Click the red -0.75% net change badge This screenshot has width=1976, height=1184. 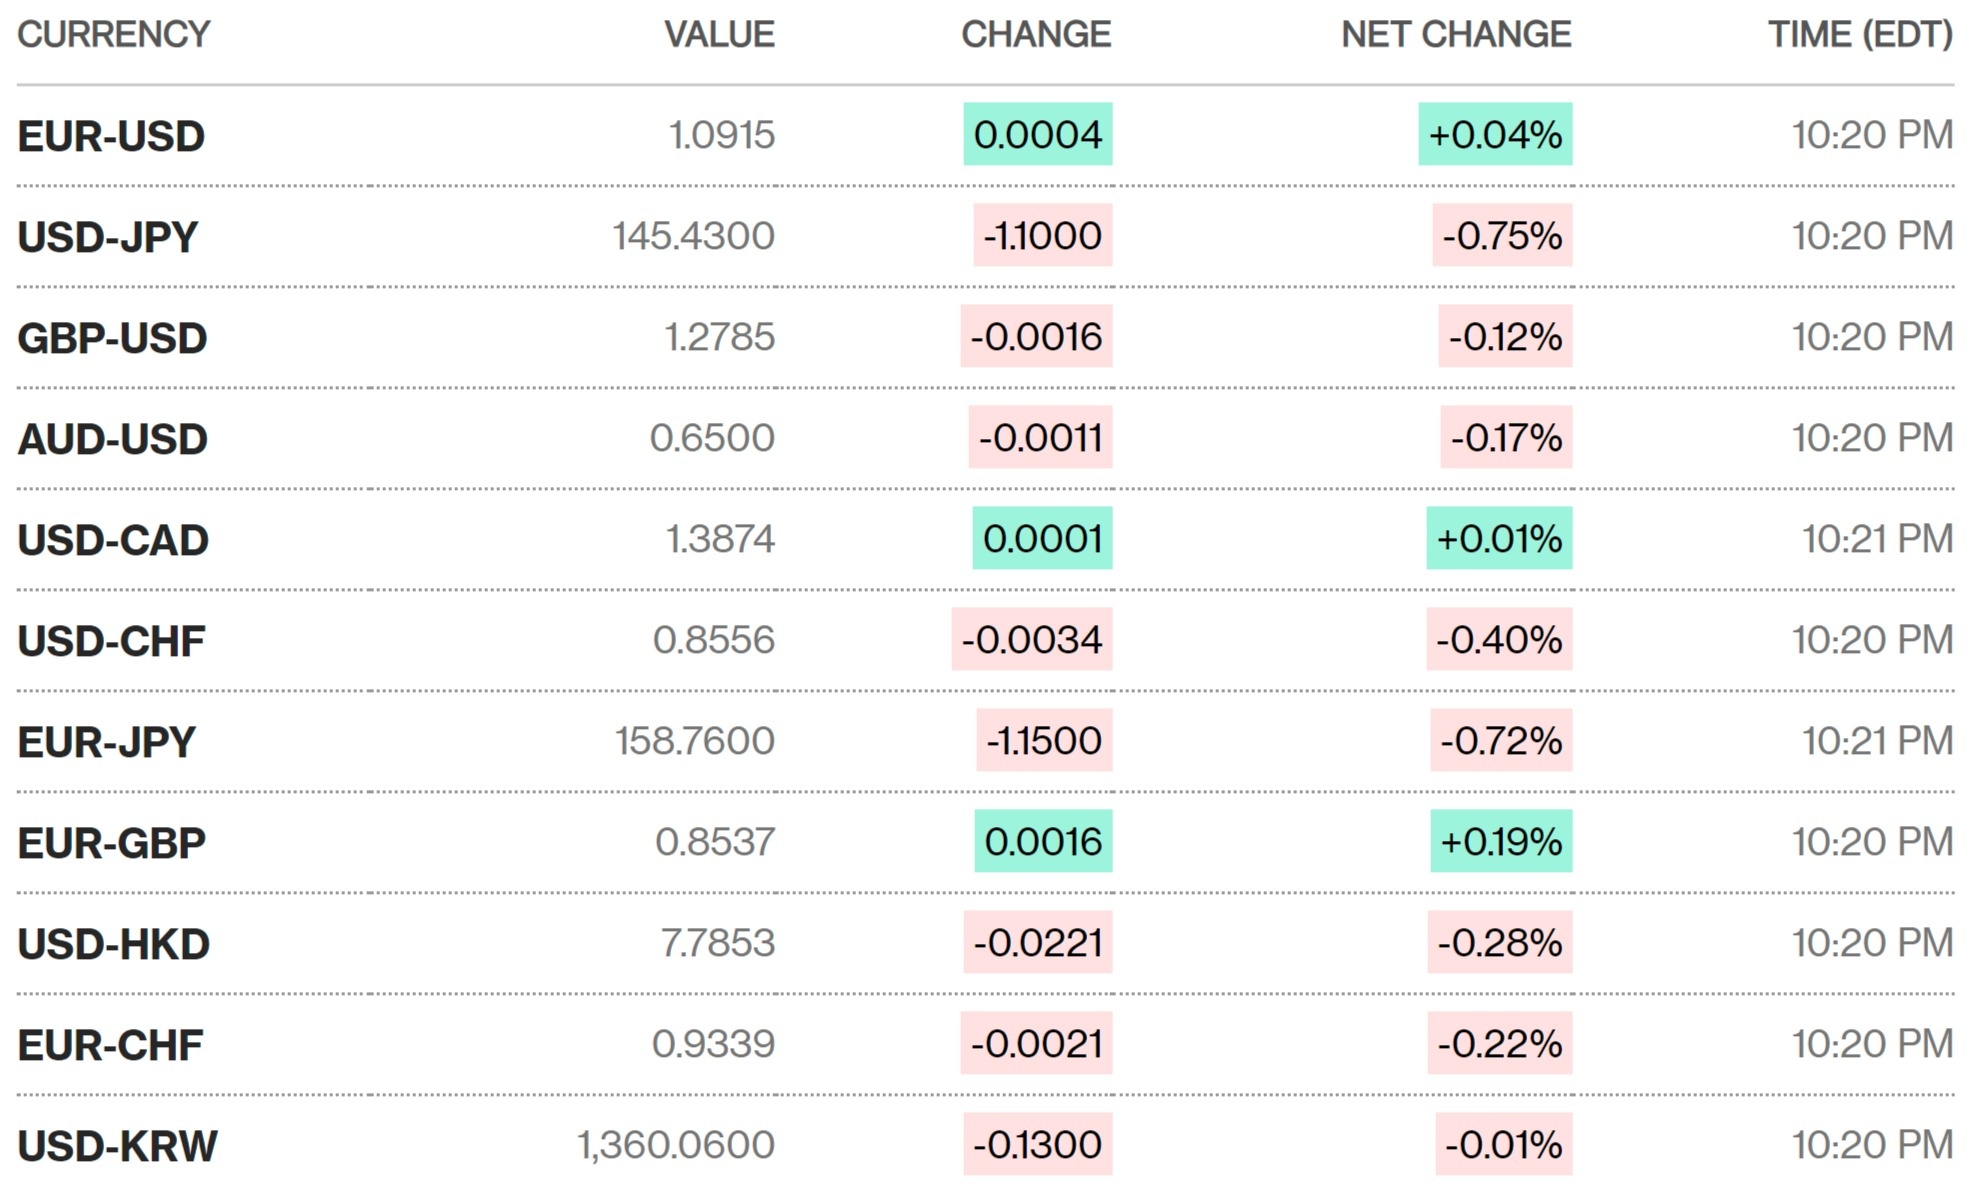1502,236
